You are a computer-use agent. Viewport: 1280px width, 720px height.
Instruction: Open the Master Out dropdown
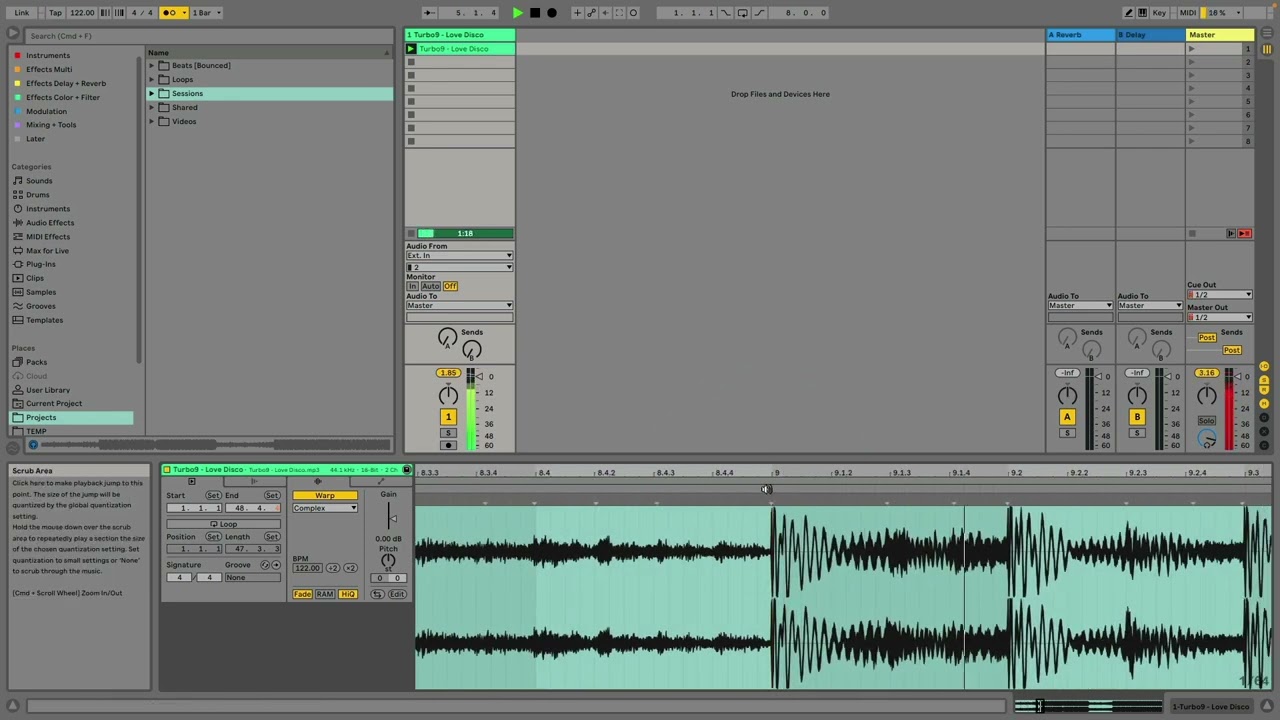(1219, 317)
